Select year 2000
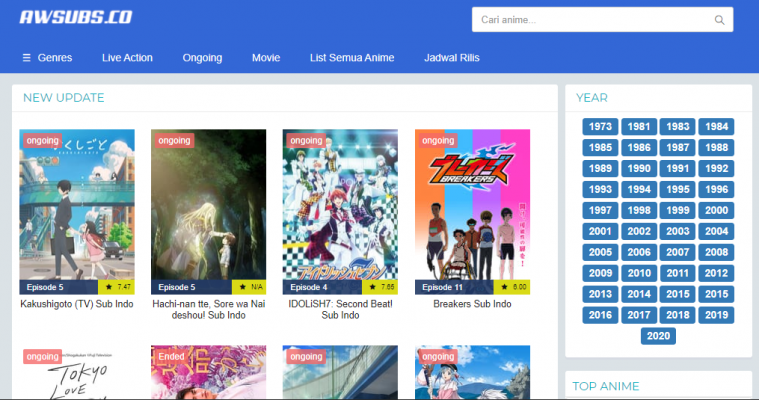This screenshot has height=400, width=759. 716,210
